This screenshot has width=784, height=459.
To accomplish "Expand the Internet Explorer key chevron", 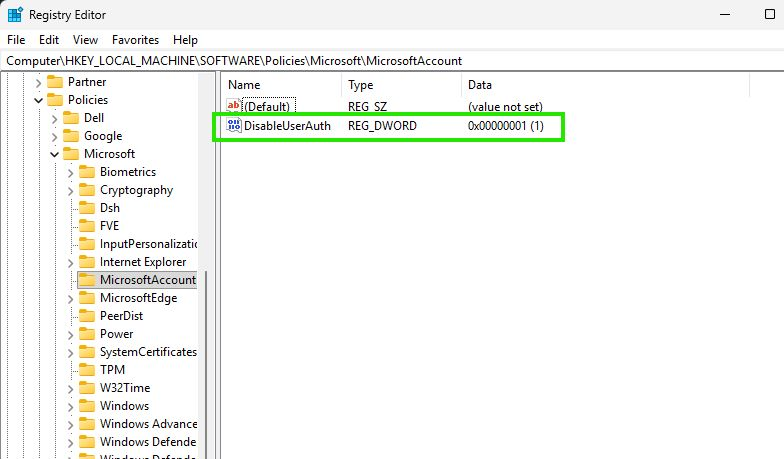I will tap(70, 262).
